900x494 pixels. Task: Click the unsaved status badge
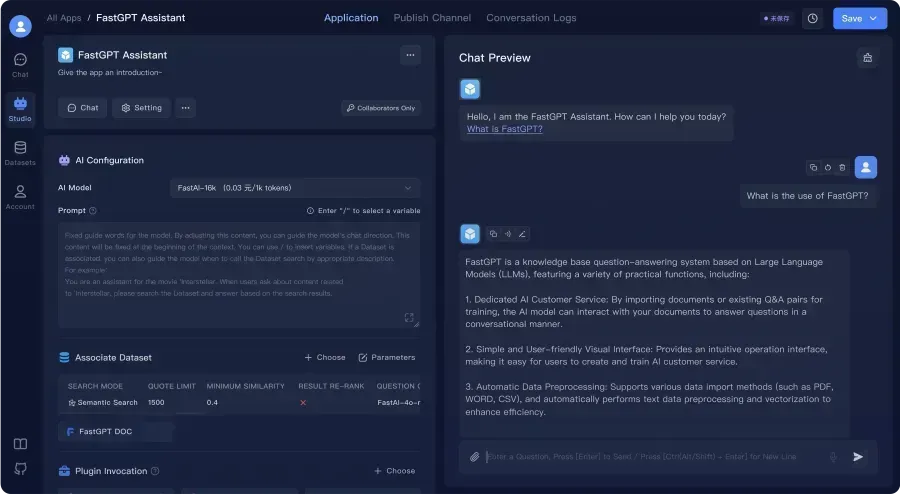coord(777,18)
